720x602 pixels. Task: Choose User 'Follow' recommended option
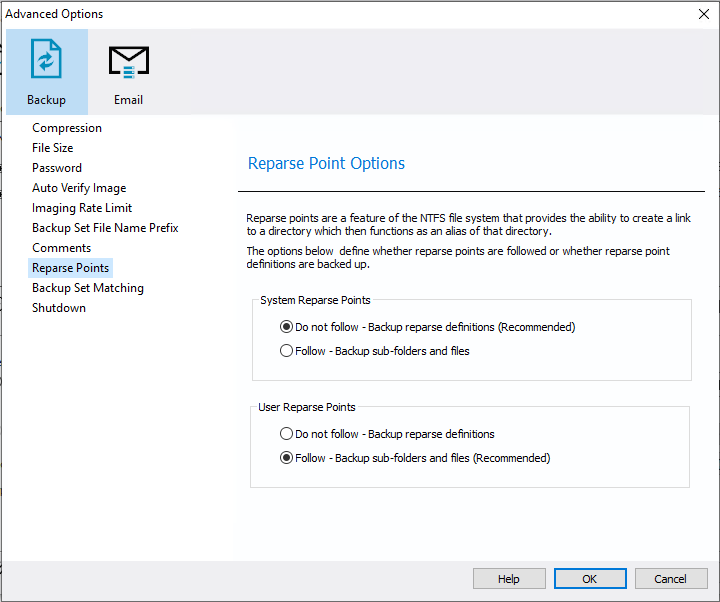coord(415,458)
